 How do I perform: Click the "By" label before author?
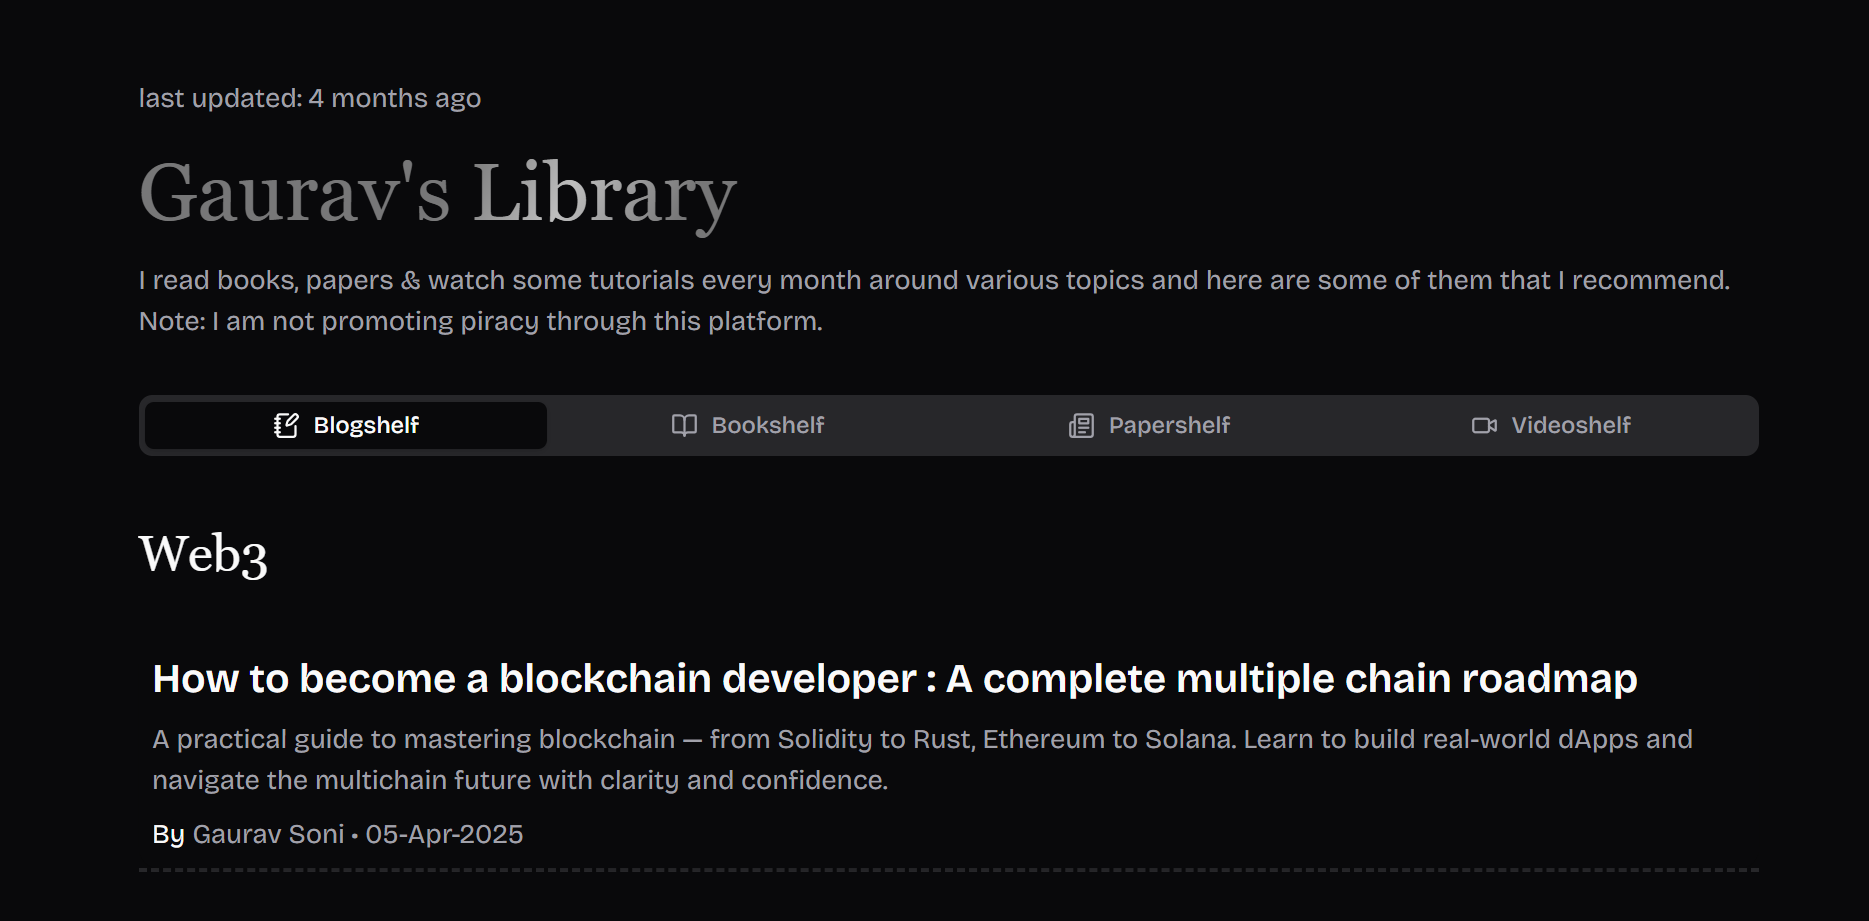168,834
